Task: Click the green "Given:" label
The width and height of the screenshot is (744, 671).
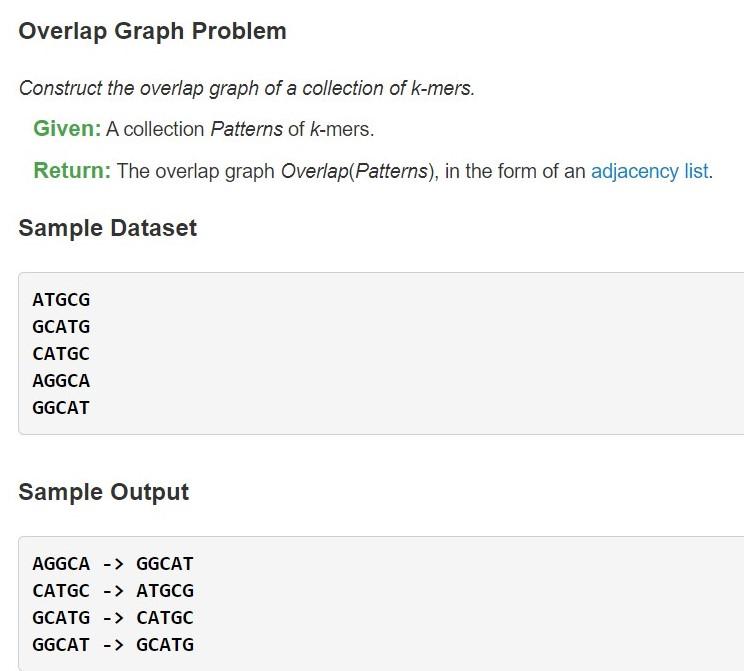Action: [67, 129]
